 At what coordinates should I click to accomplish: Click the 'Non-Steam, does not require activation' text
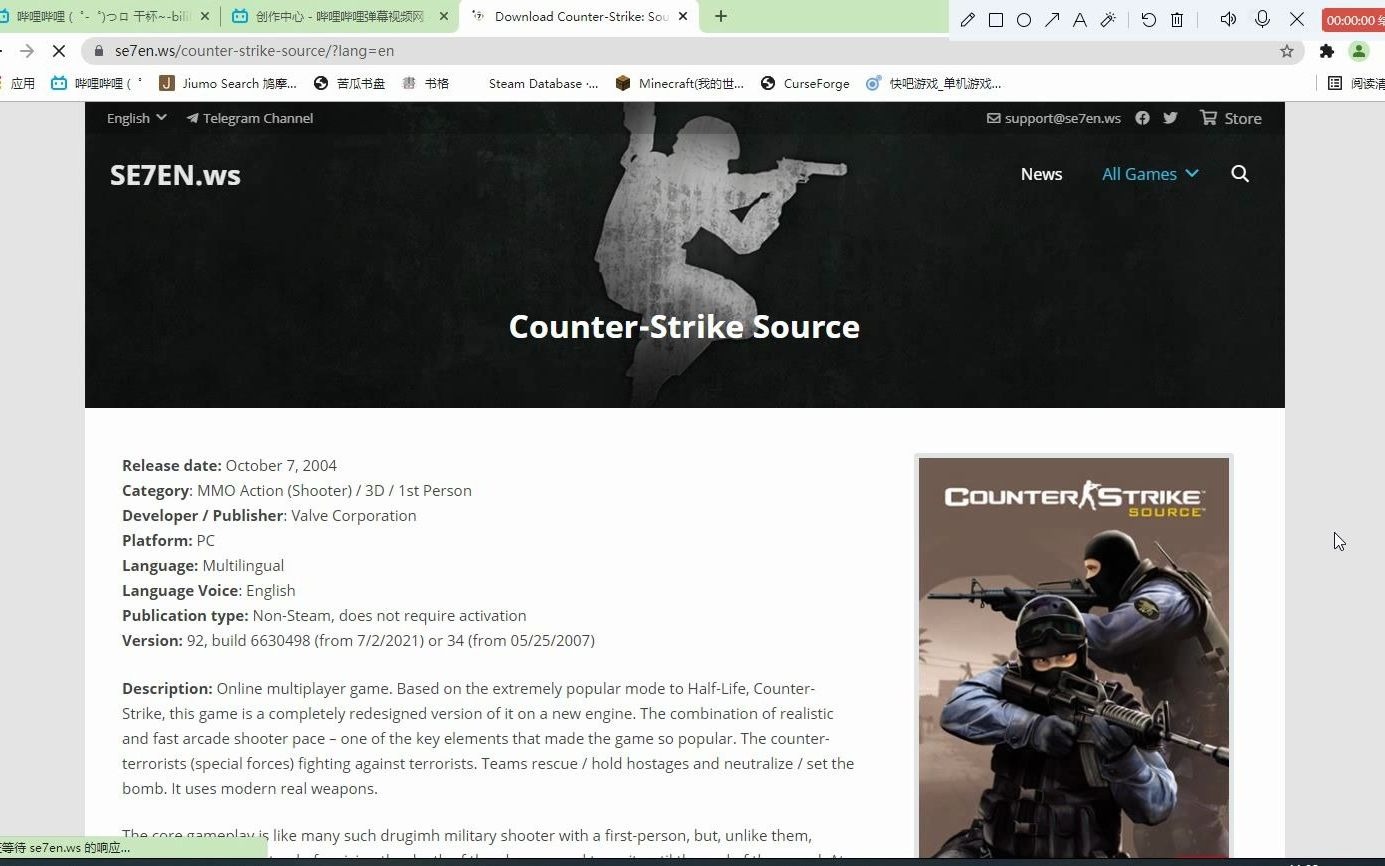coord(389,615)
